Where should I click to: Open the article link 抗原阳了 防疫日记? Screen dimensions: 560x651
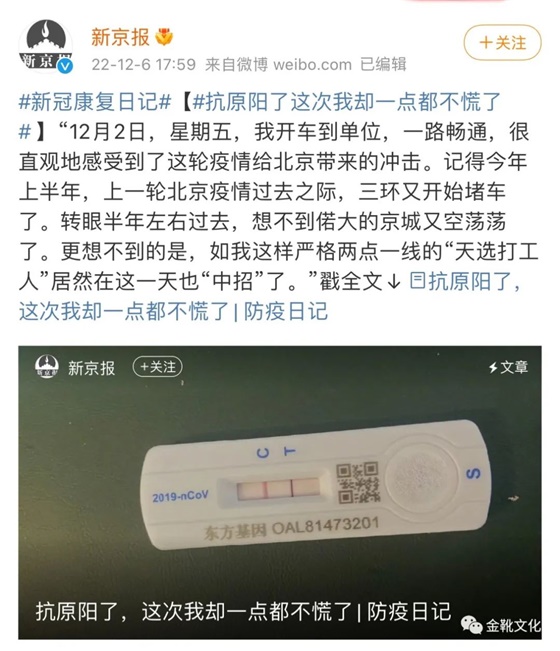pyautogui.click(x=269, y=297)
